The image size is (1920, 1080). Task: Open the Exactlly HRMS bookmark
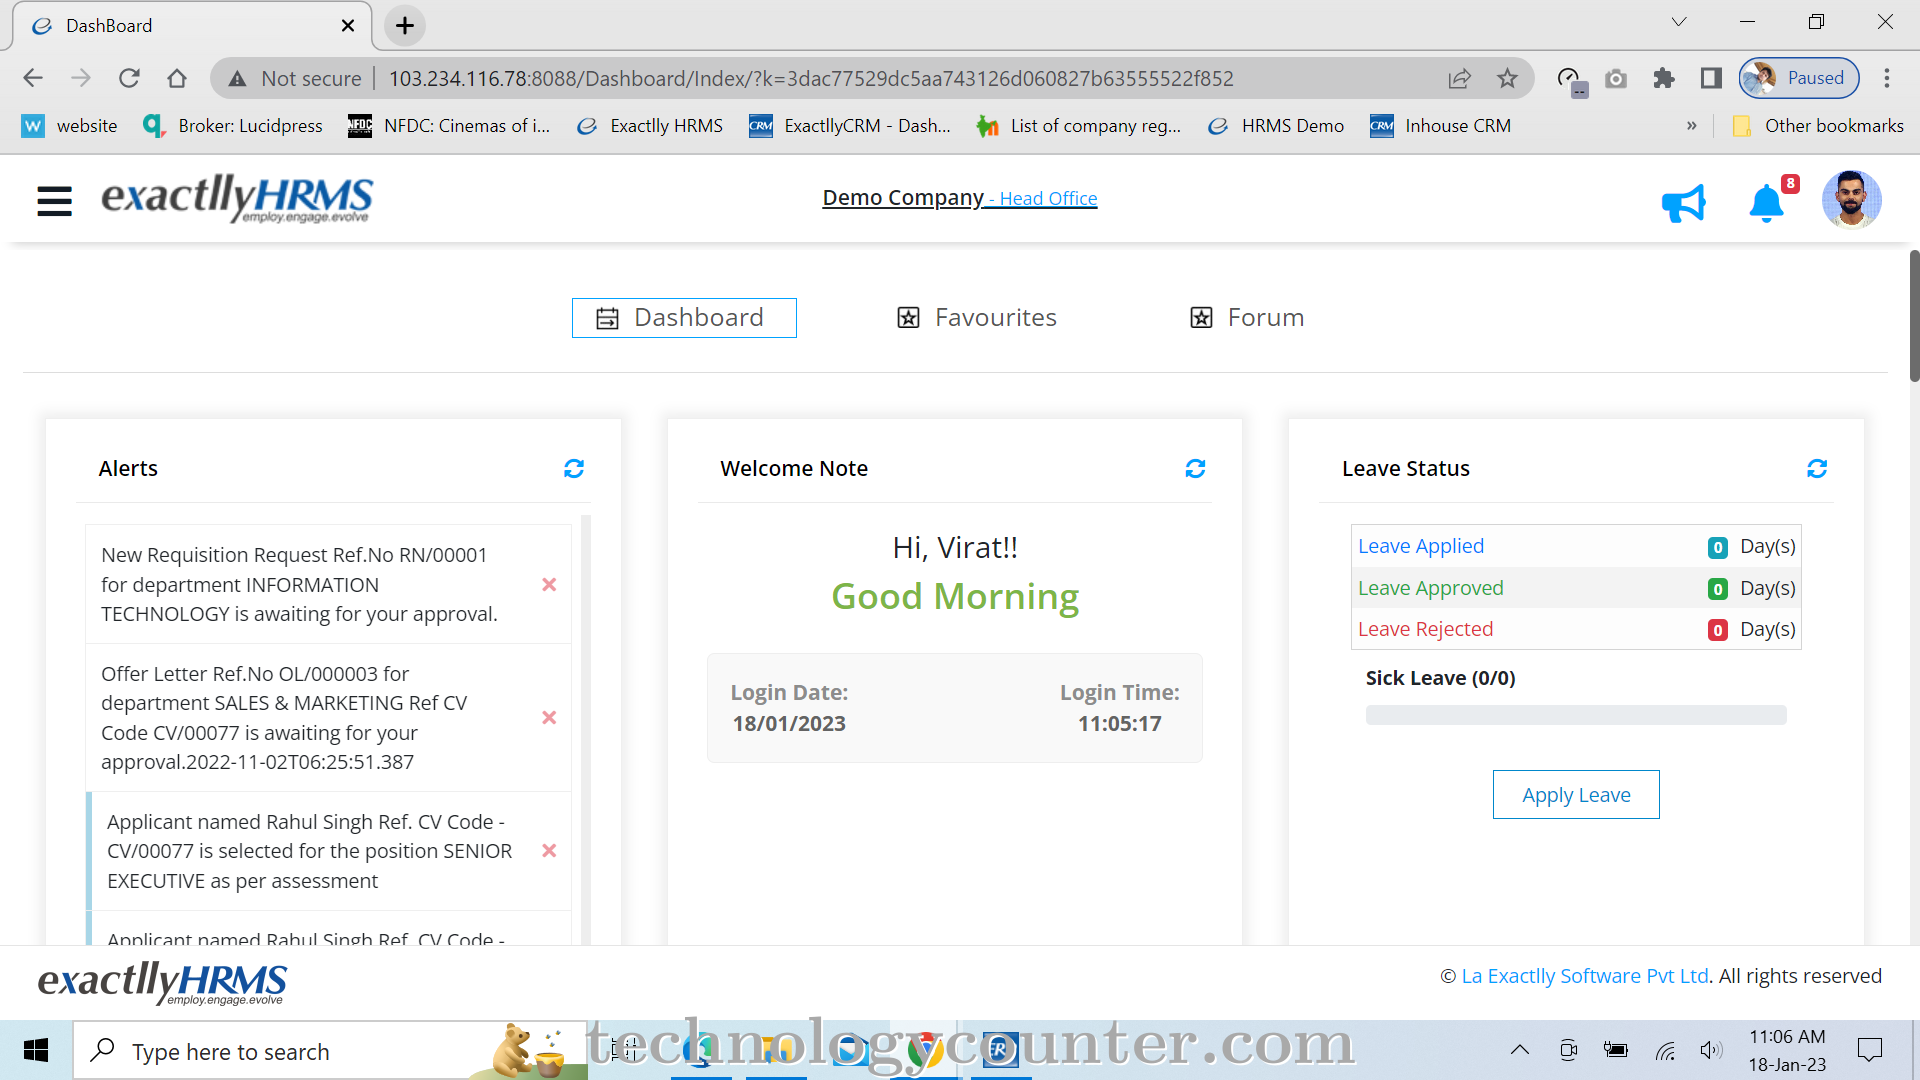[649, 126]
